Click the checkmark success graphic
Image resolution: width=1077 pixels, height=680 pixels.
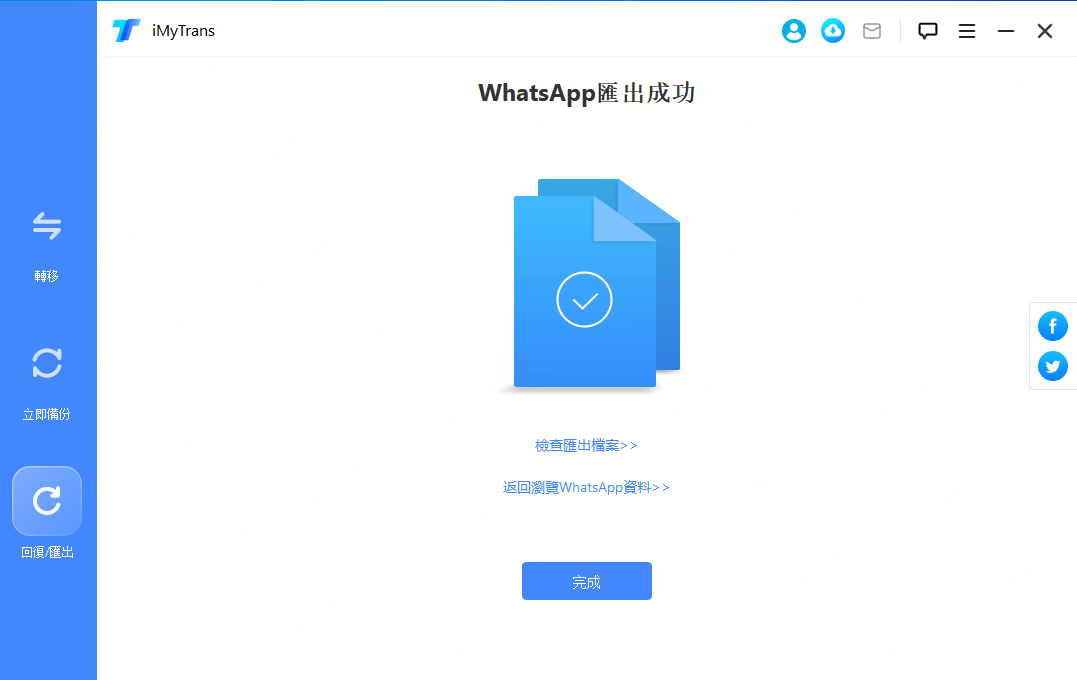click(585, 299)
